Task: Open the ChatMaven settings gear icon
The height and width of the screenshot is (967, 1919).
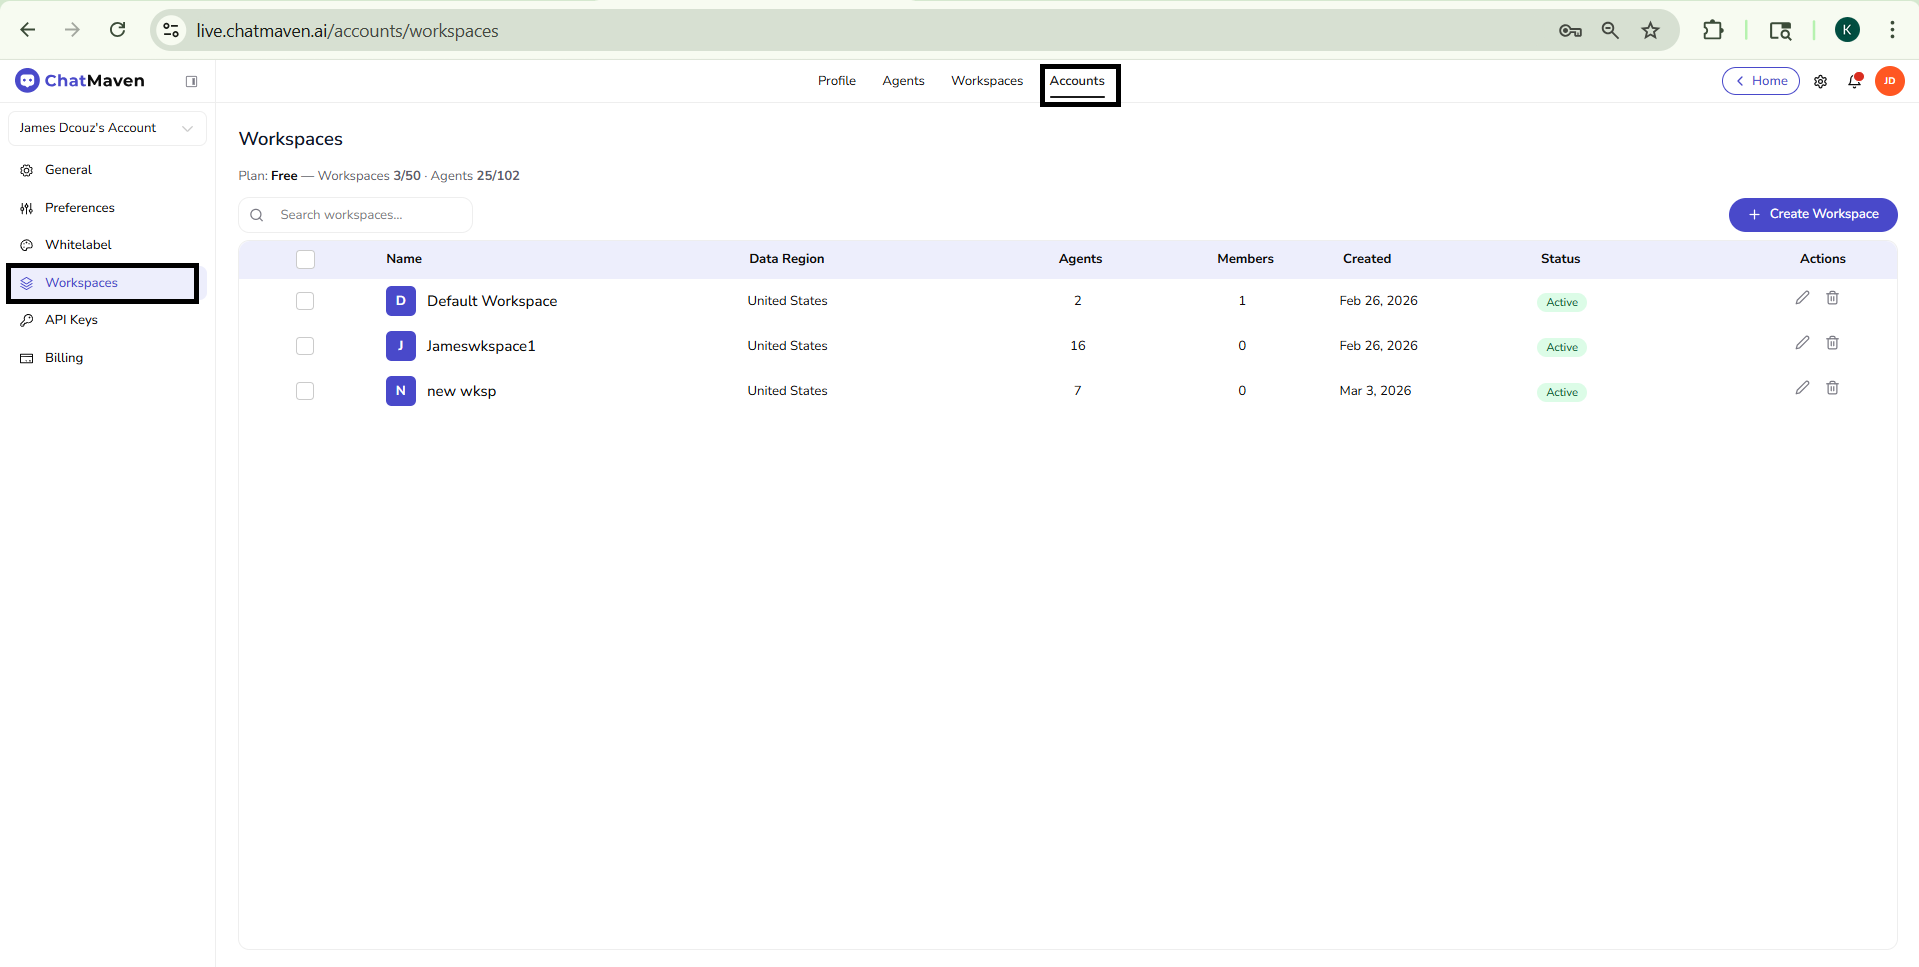Action: 1821,81
